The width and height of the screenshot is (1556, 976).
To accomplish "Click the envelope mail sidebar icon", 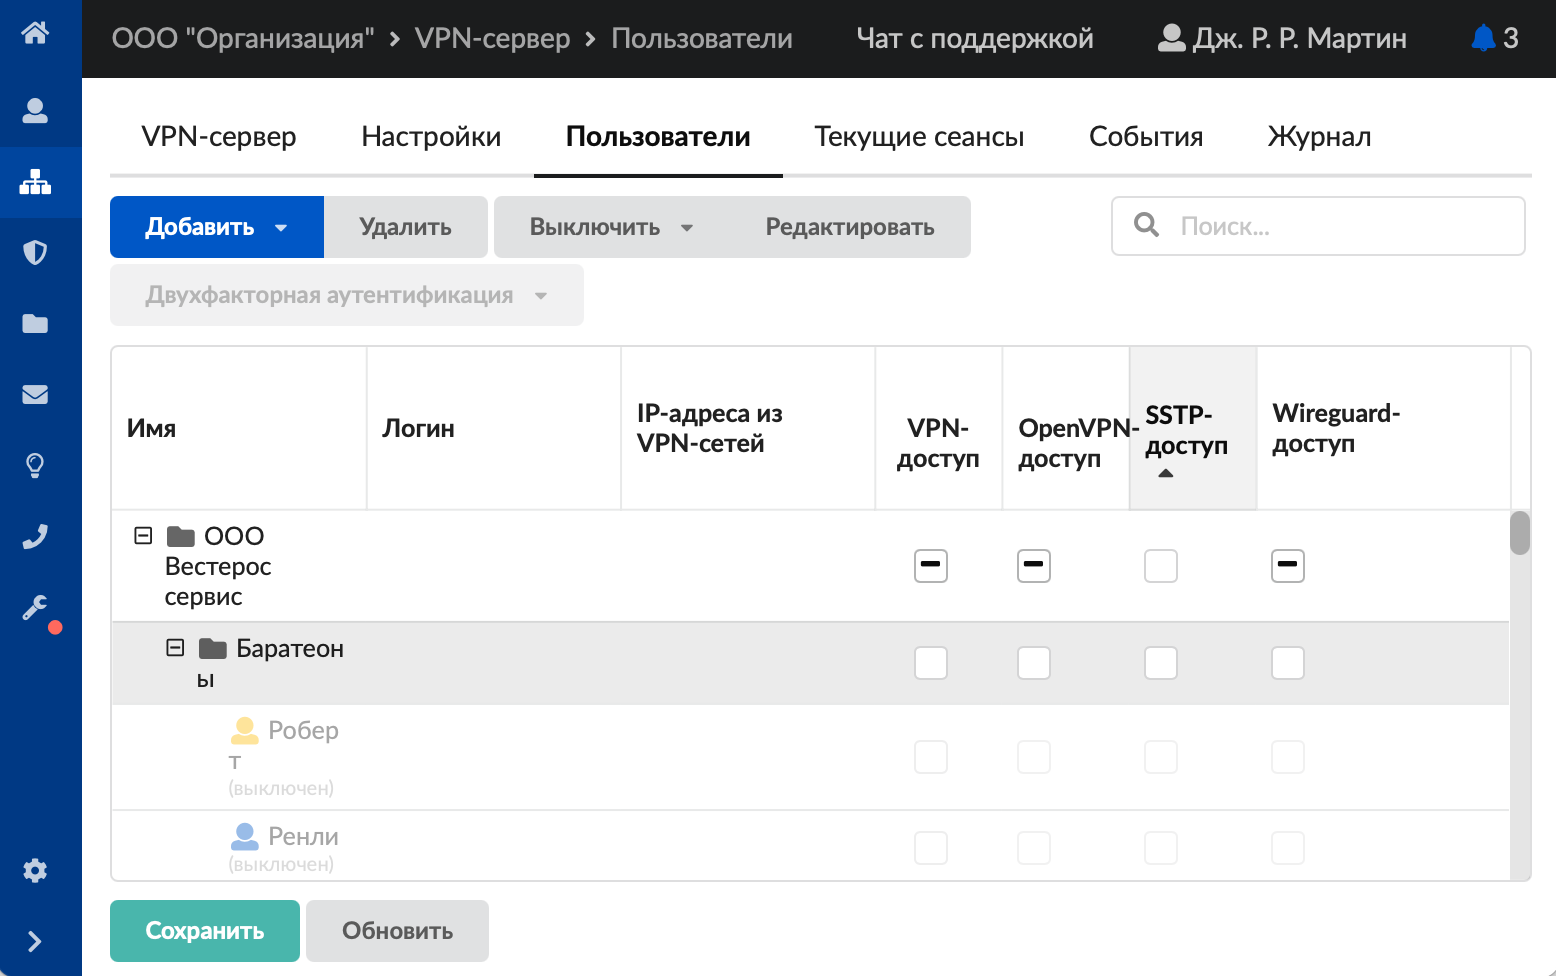I will [35, 394].
